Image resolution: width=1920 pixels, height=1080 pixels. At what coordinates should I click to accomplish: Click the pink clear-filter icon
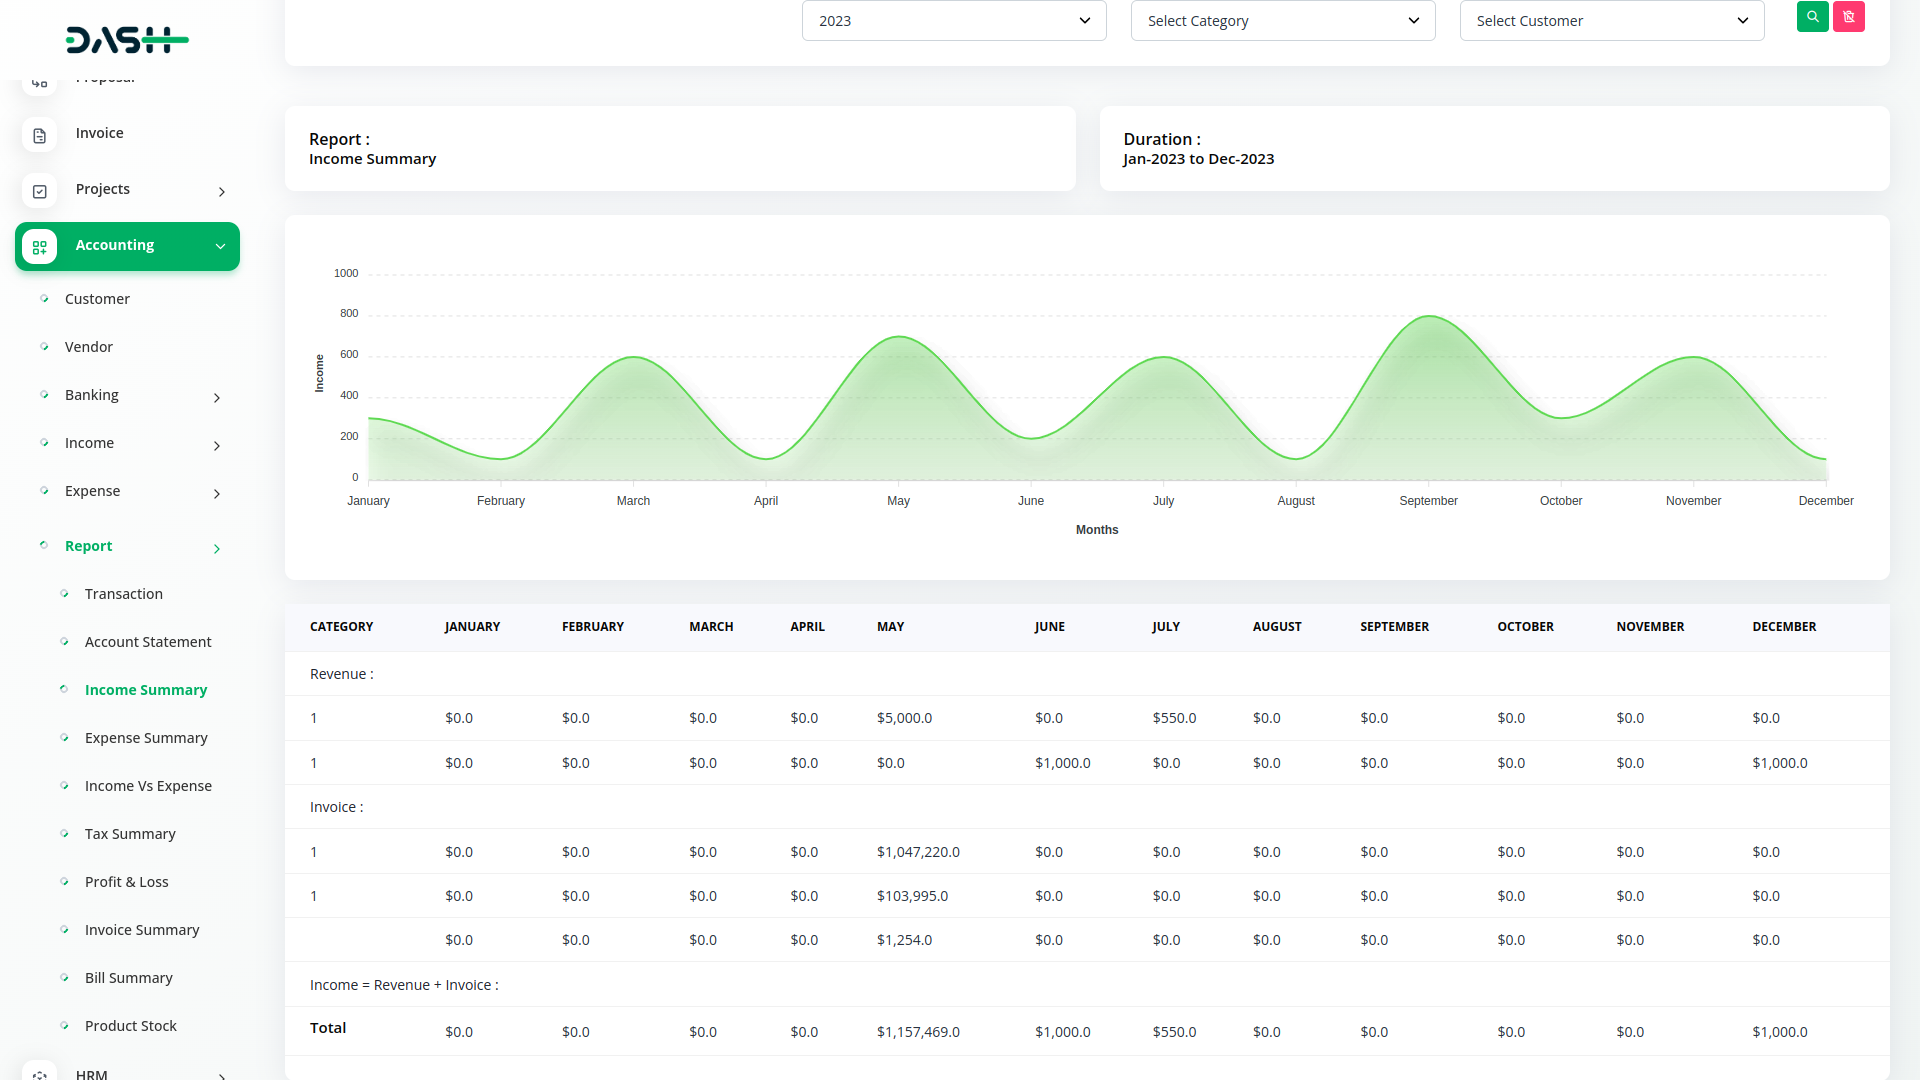(1849, 17)
